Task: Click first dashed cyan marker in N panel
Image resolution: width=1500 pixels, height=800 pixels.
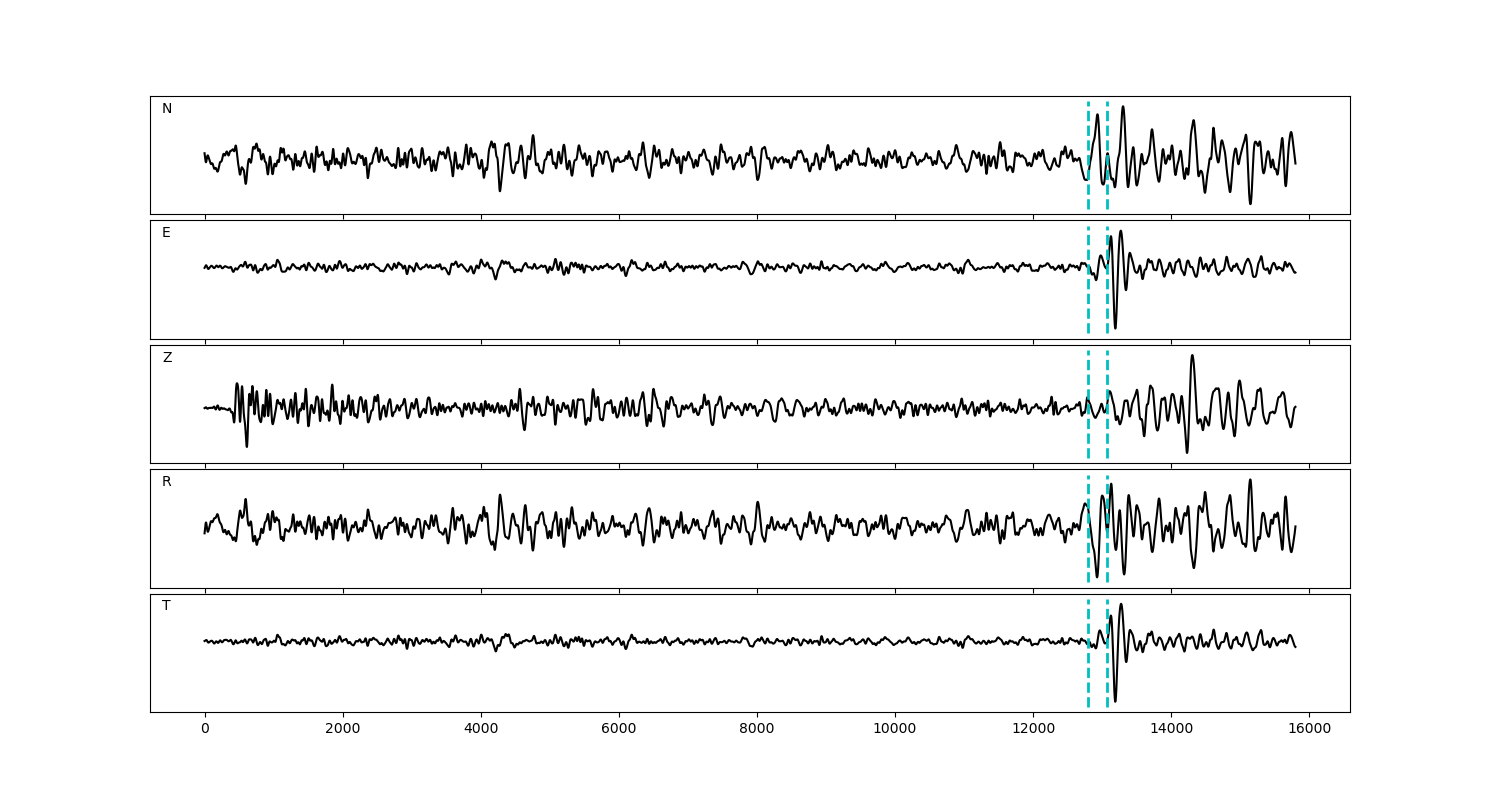Action: pyautogui.click(x=1088, y=155)
